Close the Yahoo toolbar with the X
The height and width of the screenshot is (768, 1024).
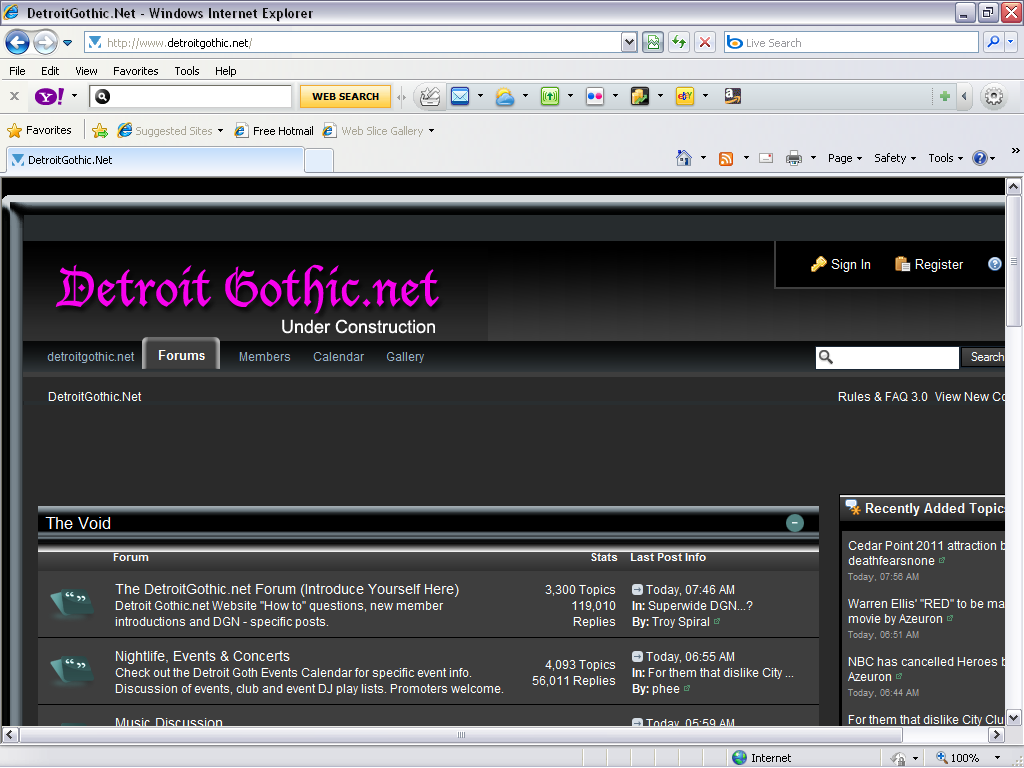pos(14,96)
